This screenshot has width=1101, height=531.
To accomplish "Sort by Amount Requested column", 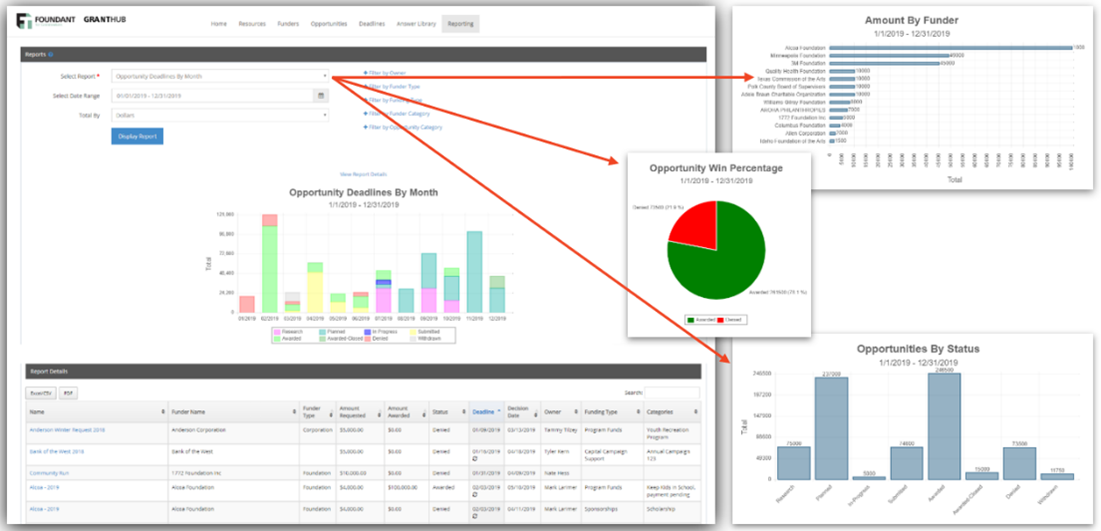I will (379, 410).
